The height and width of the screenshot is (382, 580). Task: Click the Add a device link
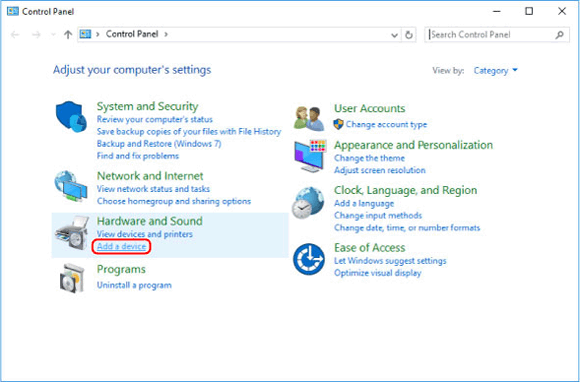tap(122, 246)
